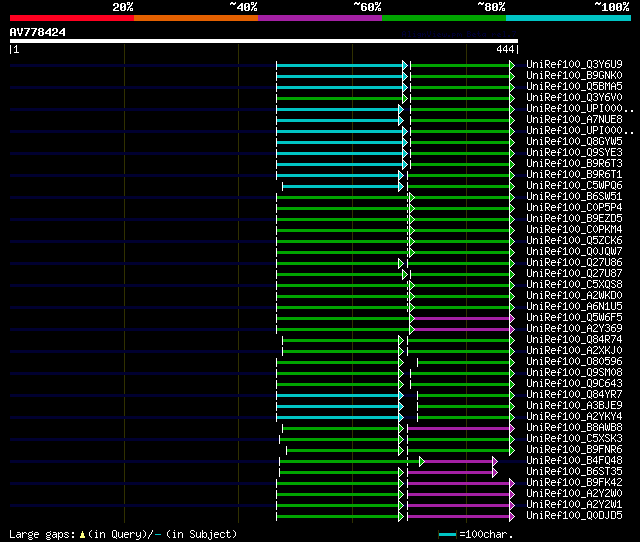
Task: Click the UniRef100_A2Y2W0 label
Action: [574, 494]
